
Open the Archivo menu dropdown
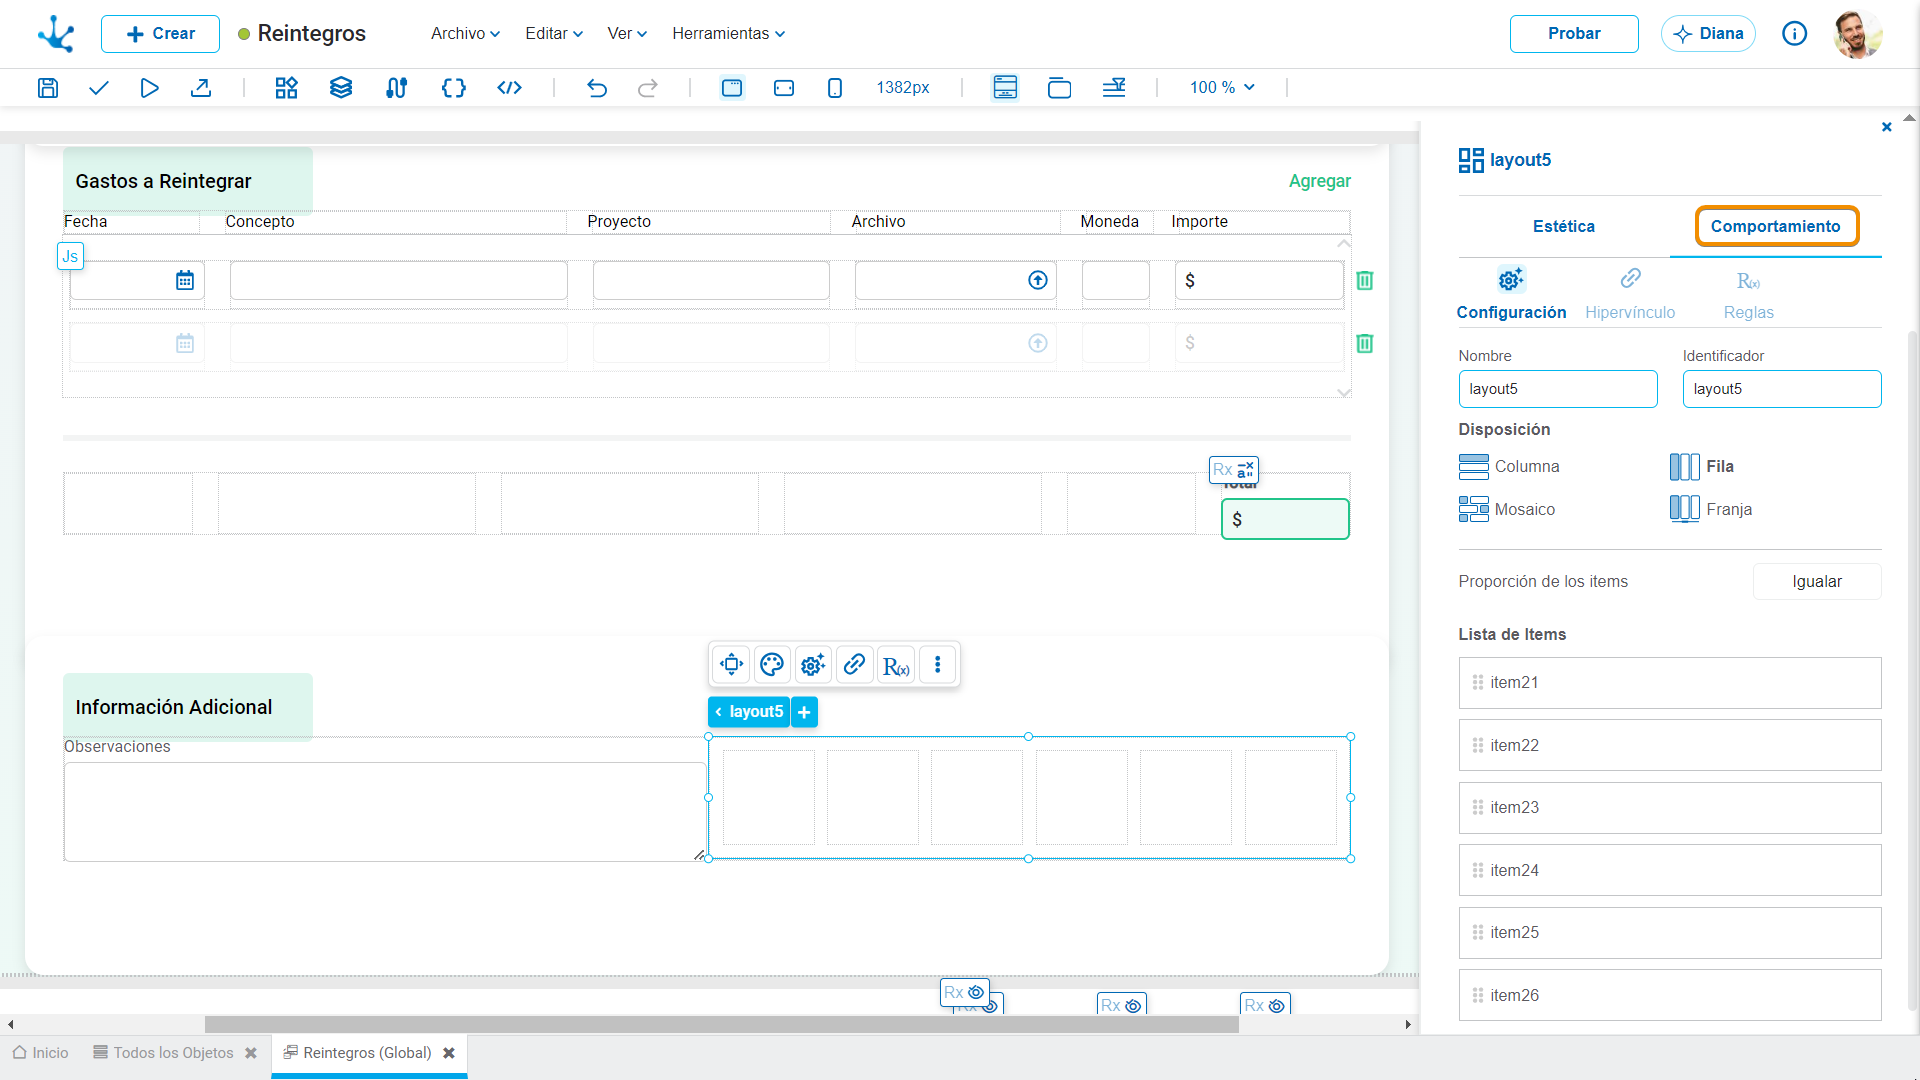pyautogui.click(x=465, y=34)
